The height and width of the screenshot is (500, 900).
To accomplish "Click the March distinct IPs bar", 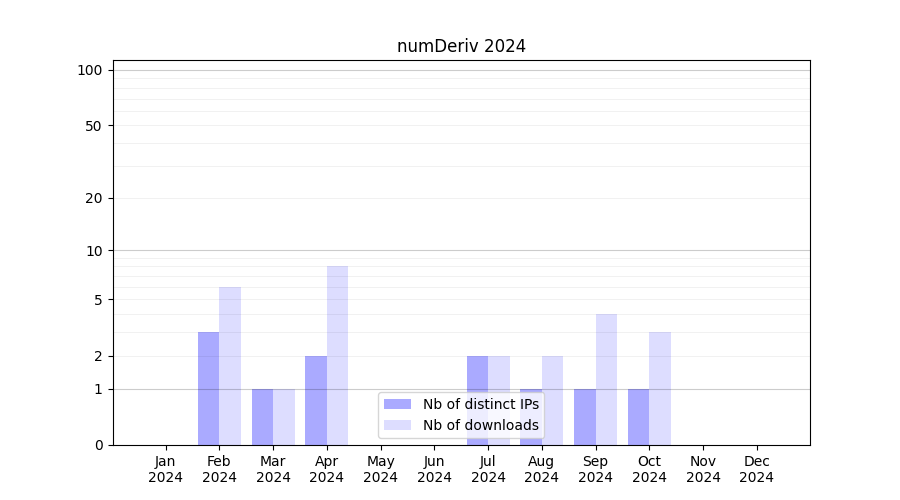I will pos(262,417).
